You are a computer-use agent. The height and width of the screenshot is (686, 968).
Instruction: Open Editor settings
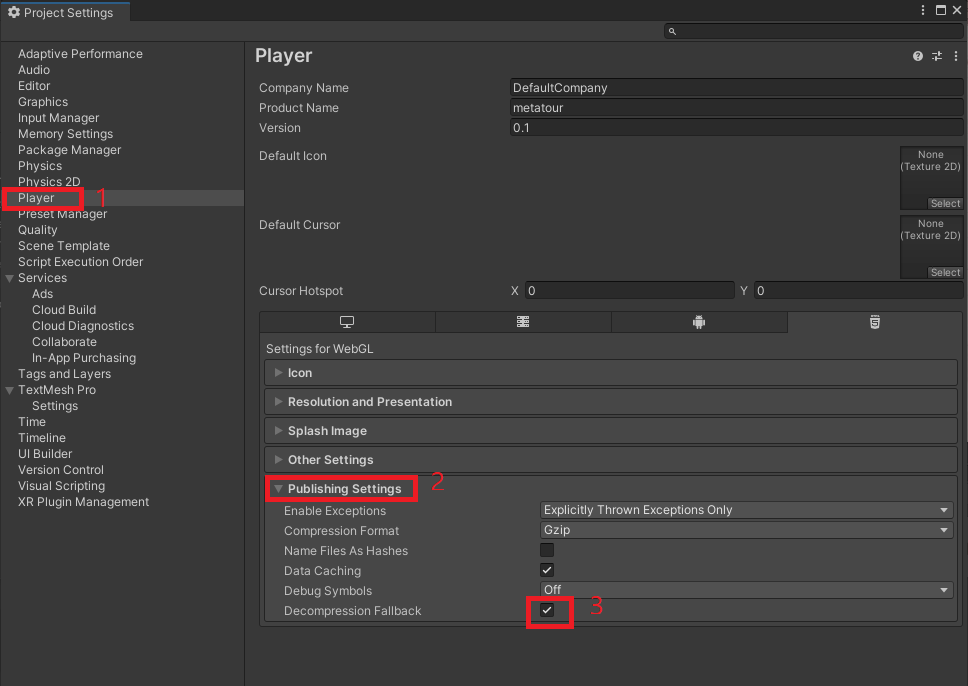34,86
